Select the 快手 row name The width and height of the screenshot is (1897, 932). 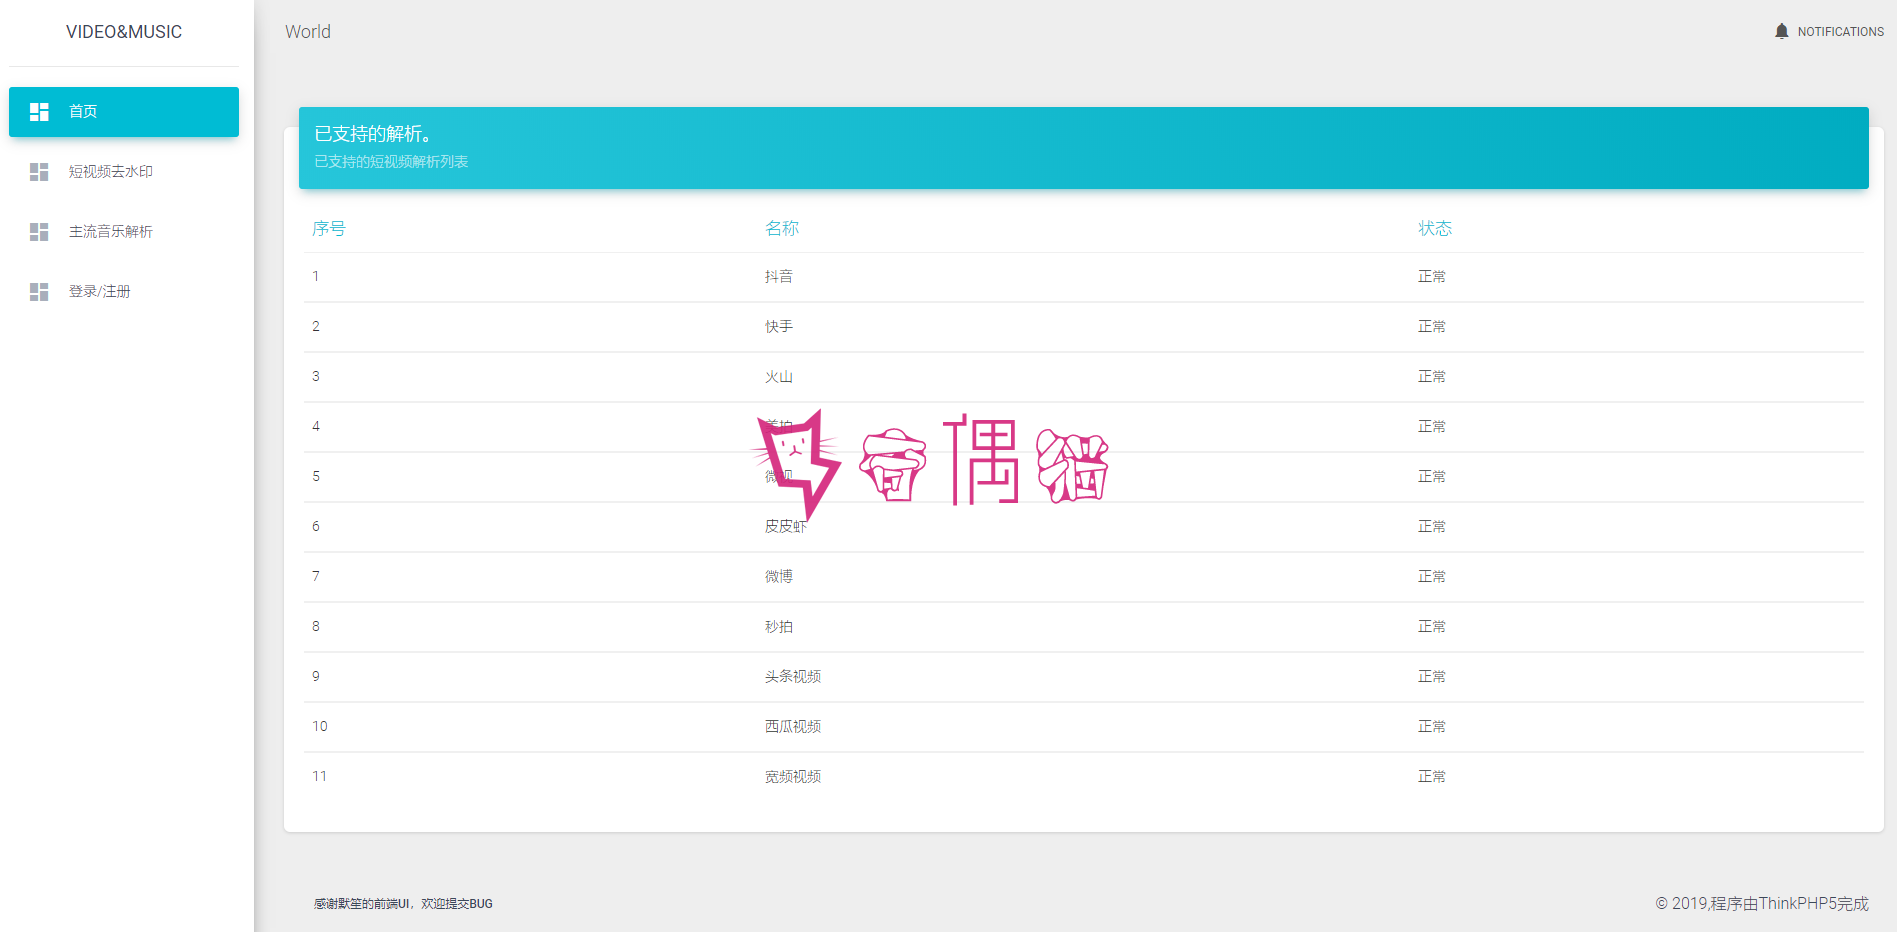[x=779, y=327]
